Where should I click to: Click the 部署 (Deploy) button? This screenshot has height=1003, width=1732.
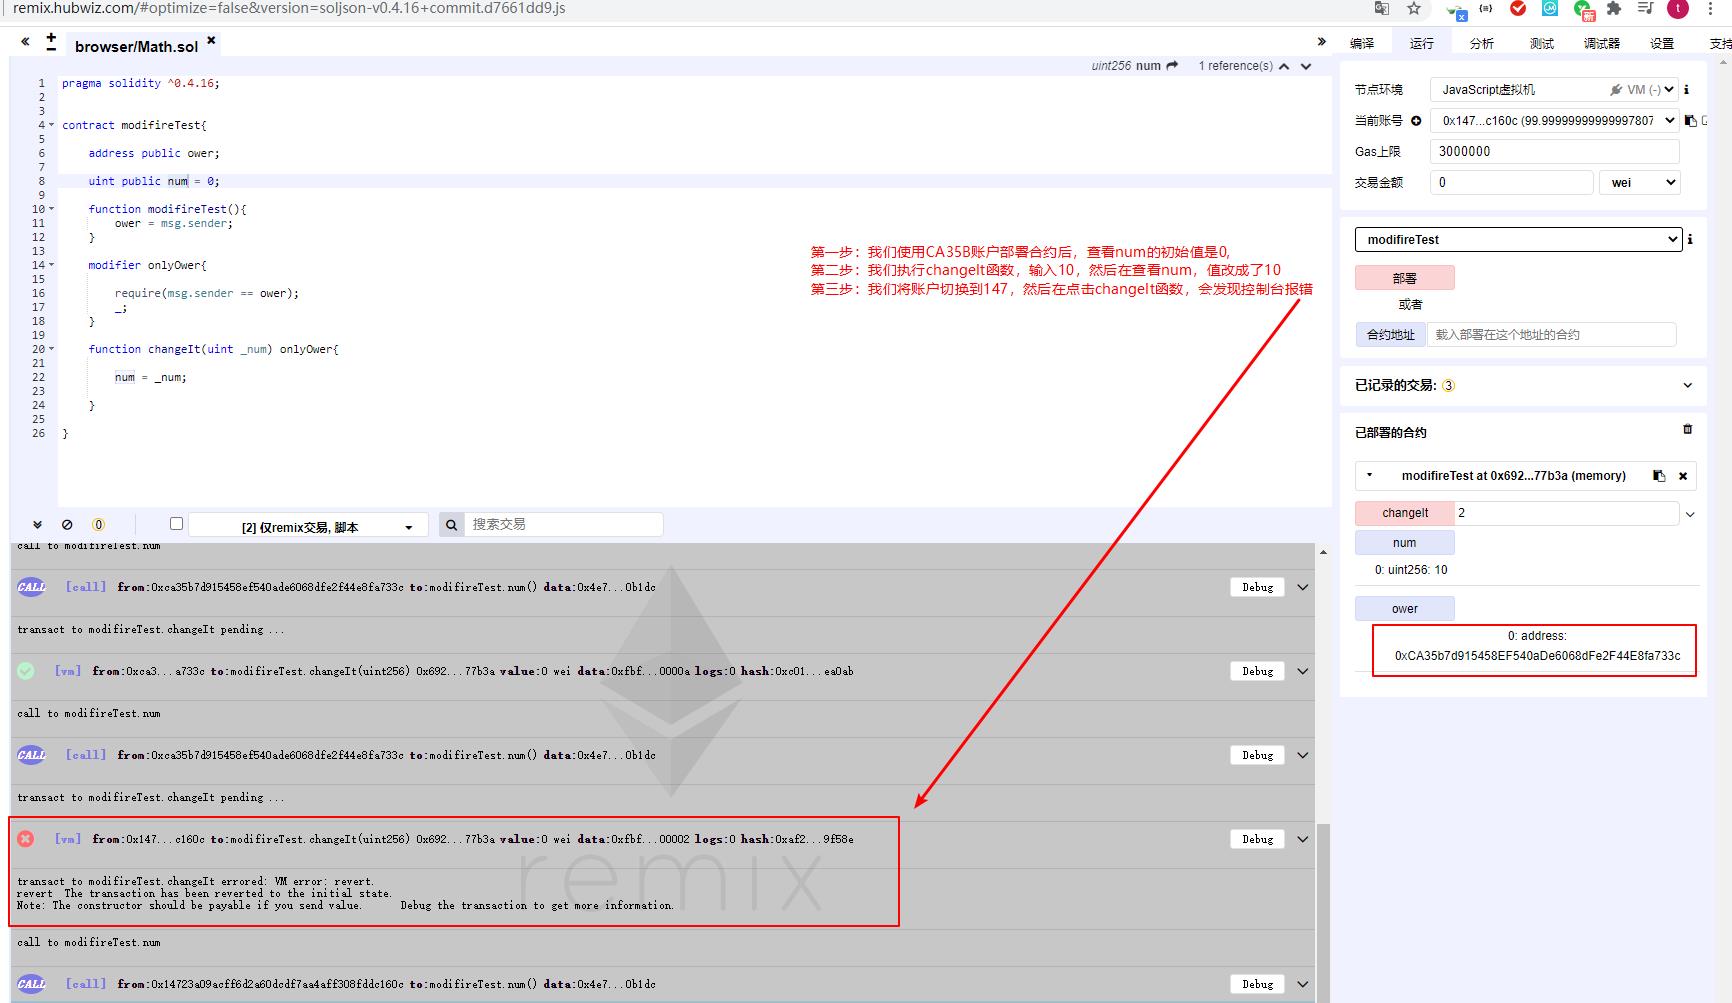1404,278
